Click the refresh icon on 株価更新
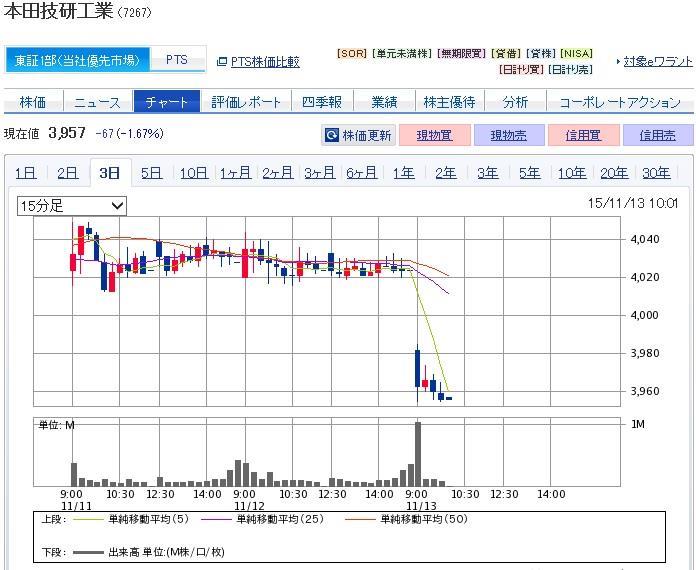The image size is (696, 570). click(x=332, y=135)
